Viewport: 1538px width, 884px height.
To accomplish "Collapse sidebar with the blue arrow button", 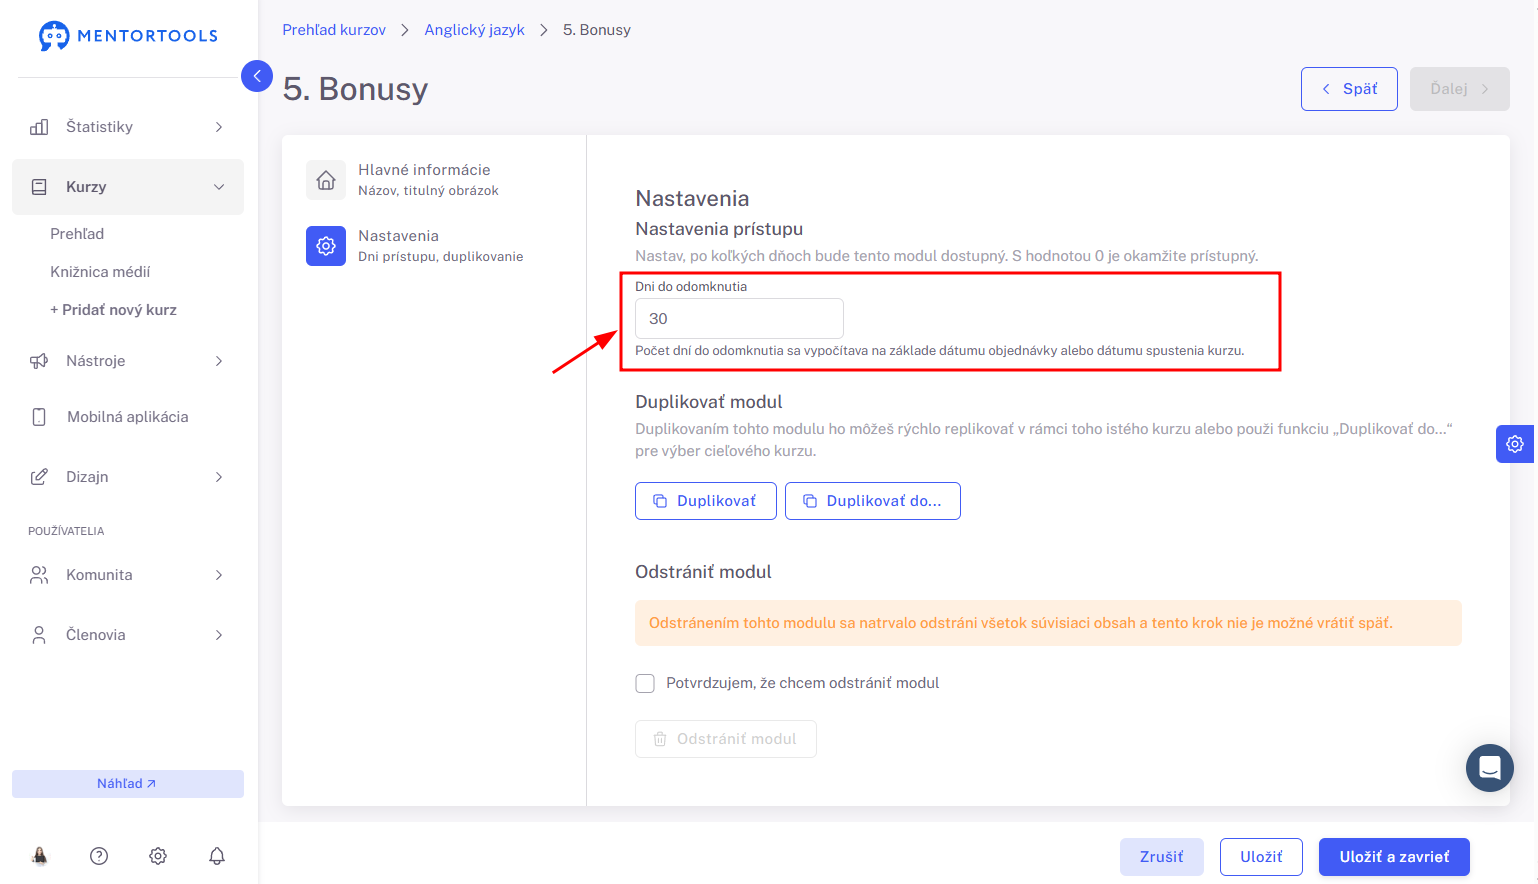I will (257, 76).
